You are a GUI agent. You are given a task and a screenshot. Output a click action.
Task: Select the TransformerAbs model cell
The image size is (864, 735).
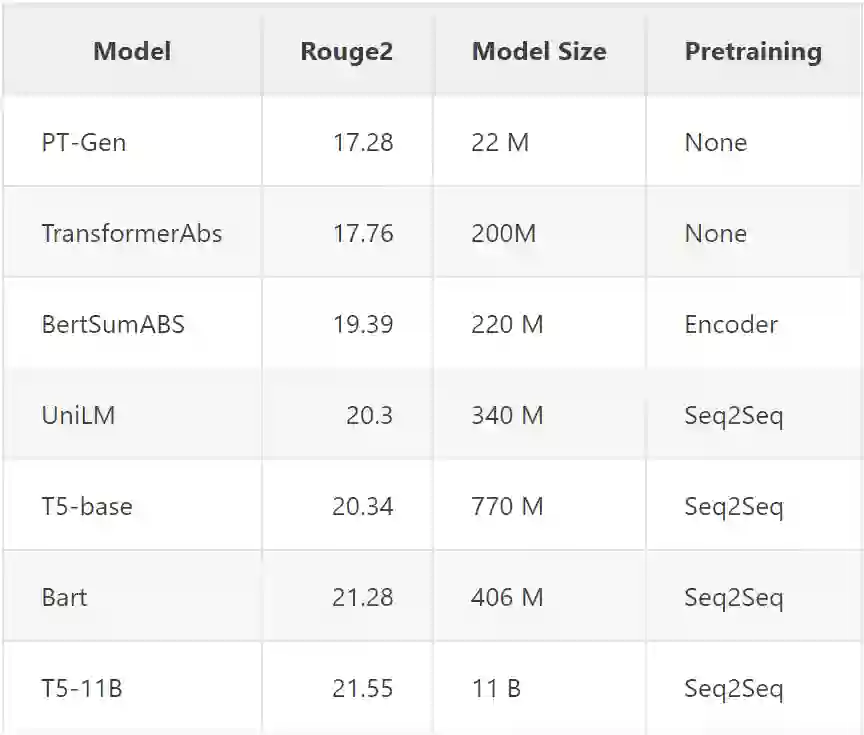tap(132, 234)
